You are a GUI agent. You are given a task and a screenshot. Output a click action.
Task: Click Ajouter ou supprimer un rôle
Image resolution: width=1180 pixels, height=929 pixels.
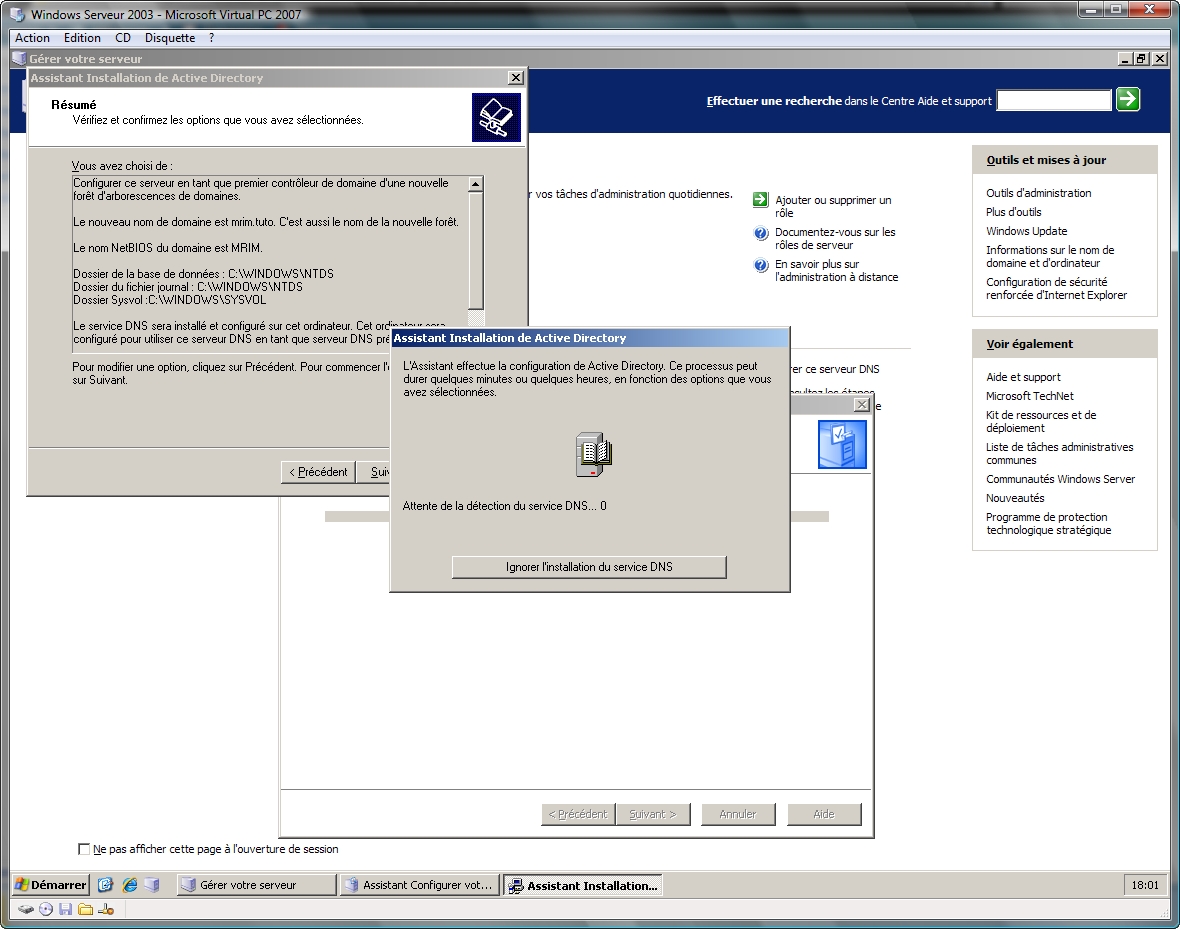point(833,206)
